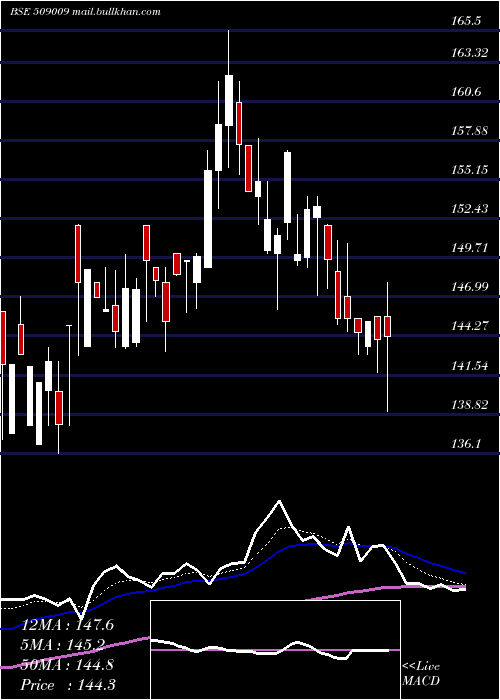Click the tallest white candlestick at the chart peak
Screen dimensions: 500x700
[x=229, y=100]
